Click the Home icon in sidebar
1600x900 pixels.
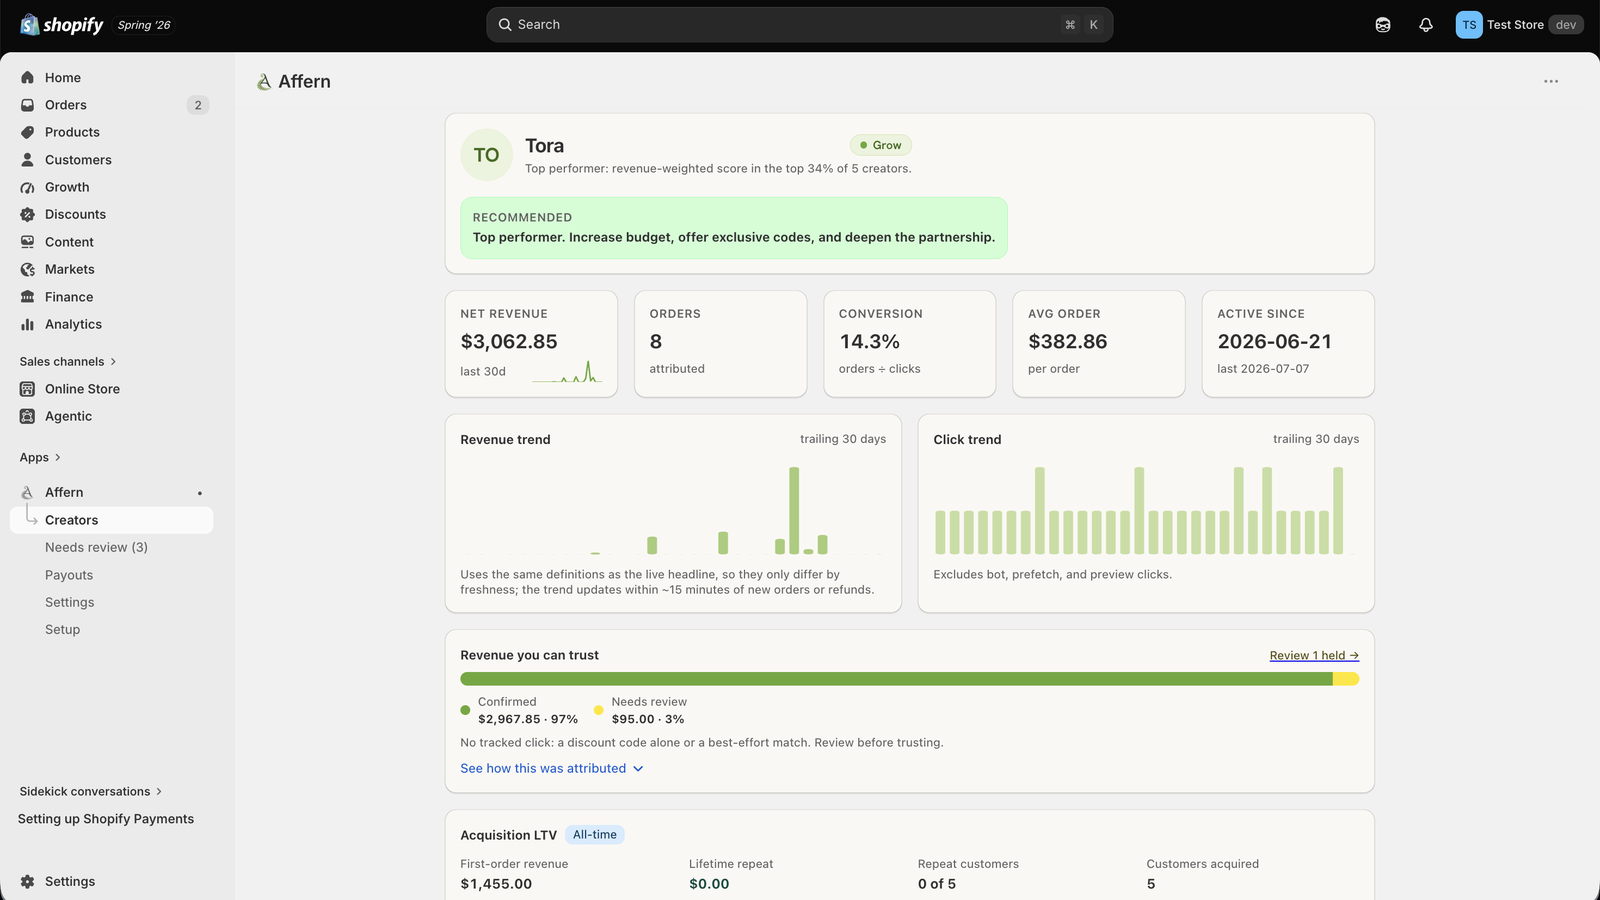(x=28, y=78)
